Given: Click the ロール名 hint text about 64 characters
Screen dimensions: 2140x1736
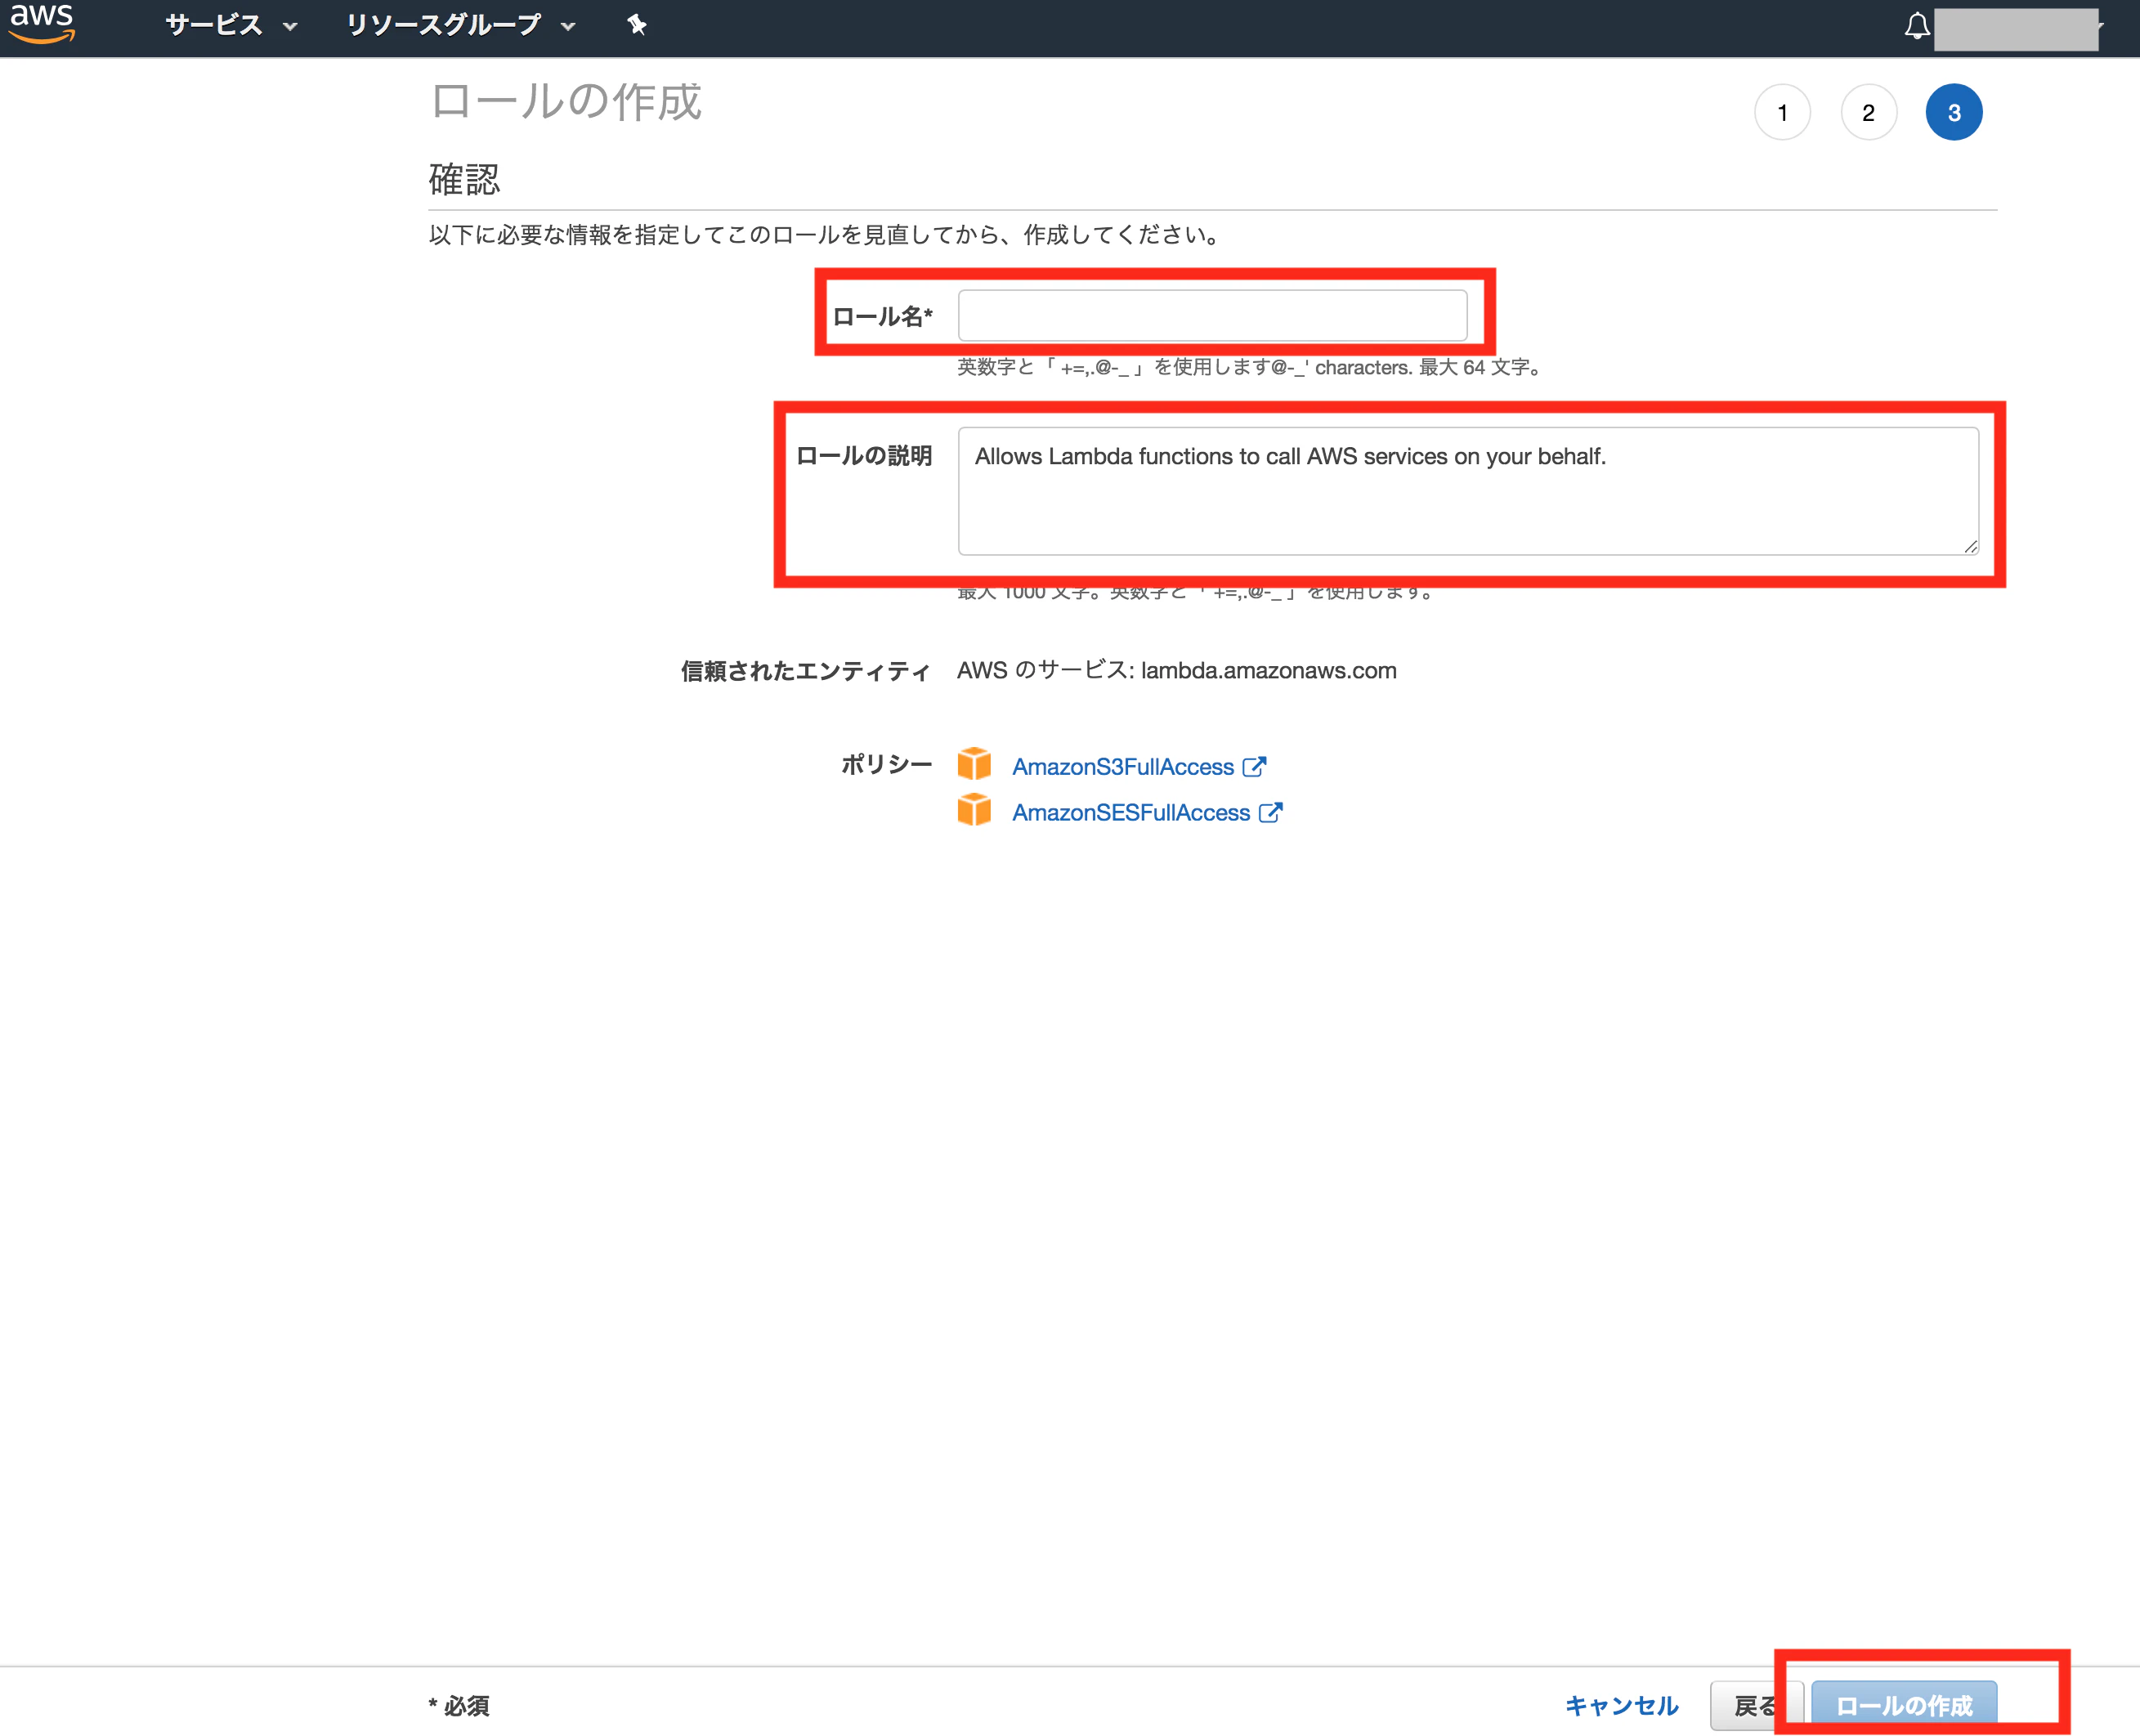Looking at the screenshot, I should (x=1250, y=368).
